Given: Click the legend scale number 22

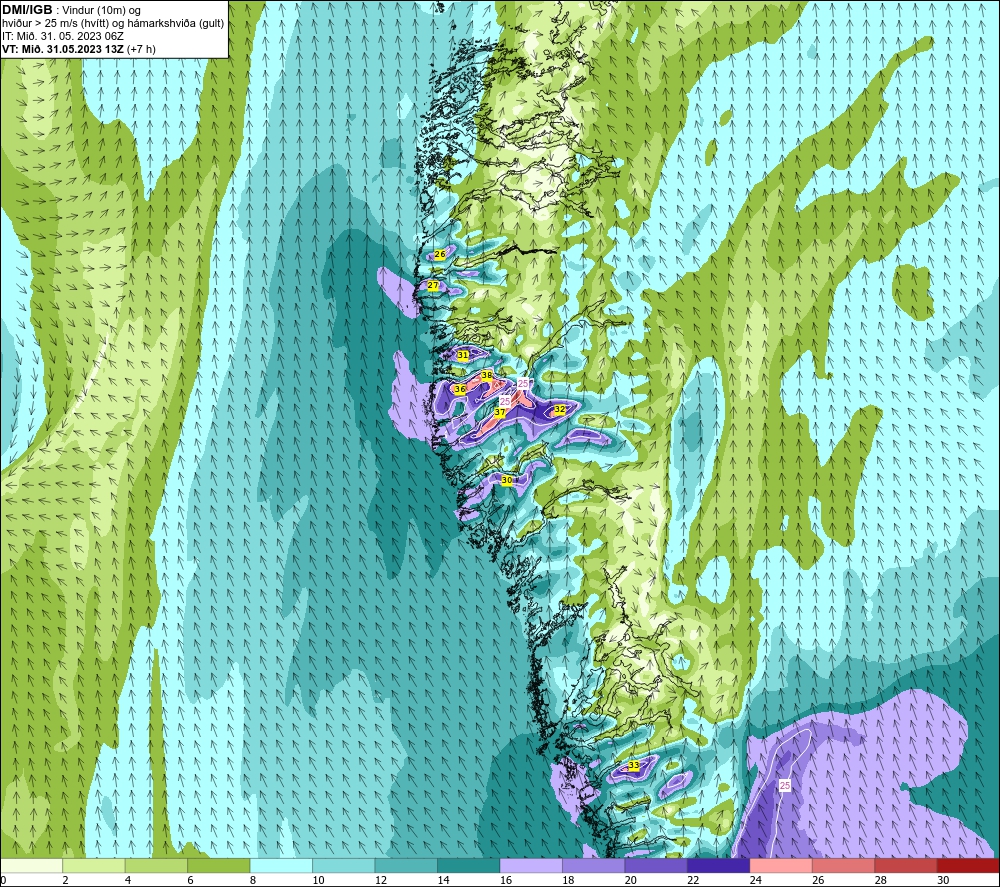Looking at the screenshot, I should 693,880.
